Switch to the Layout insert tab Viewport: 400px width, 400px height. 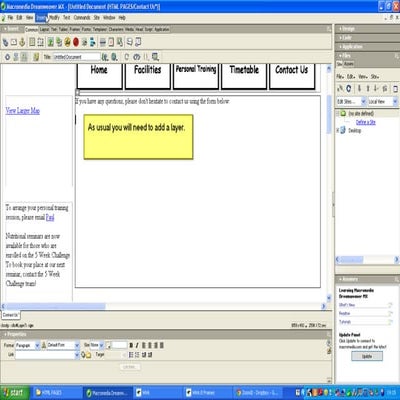44,29
